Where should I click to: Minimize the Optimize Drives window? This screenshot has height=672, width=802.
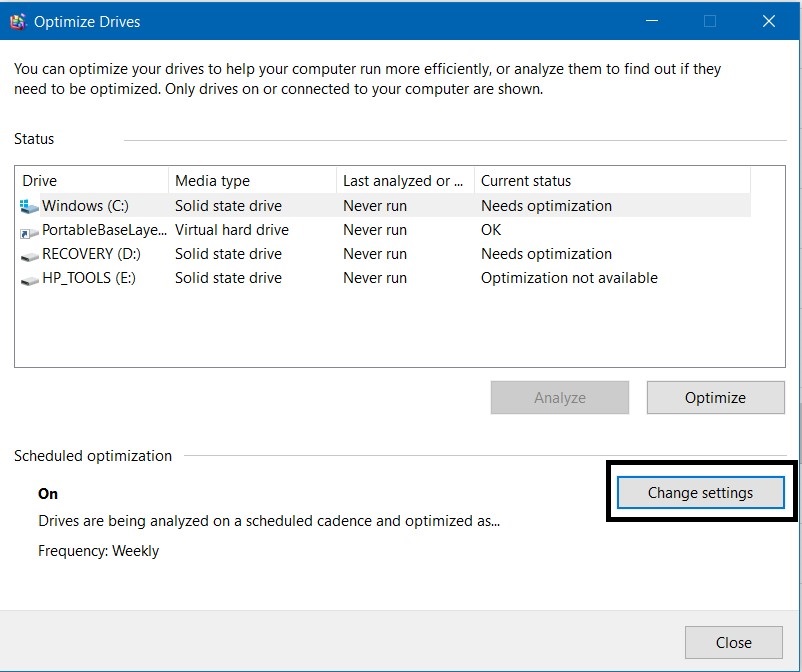click(x=652, y=21)
